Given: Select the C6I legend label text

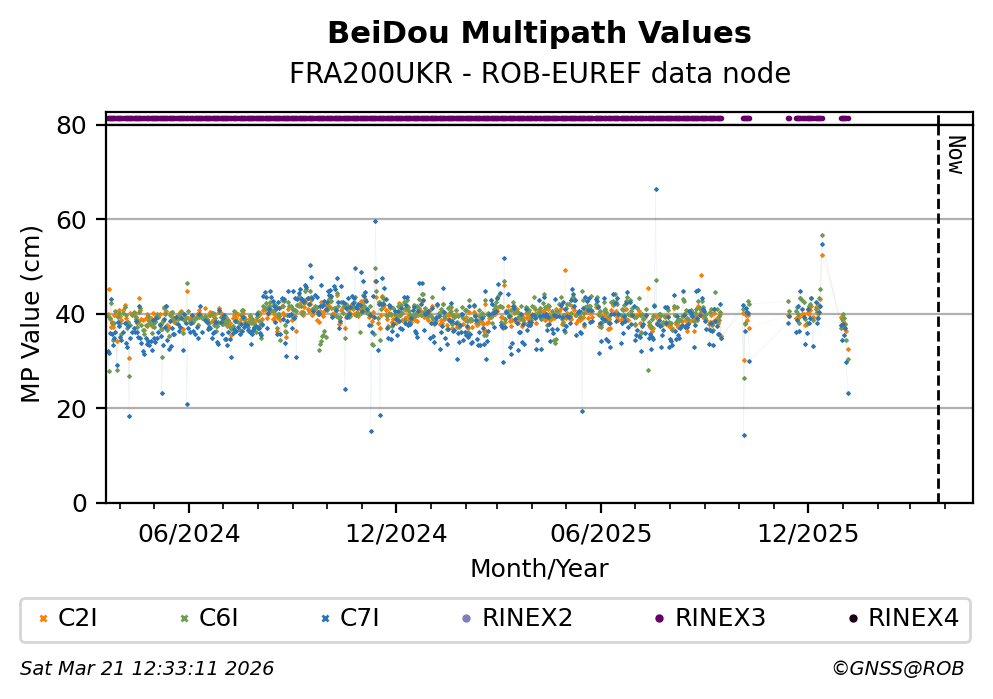Looking at the screenshot, I should (x=219, y=619).
